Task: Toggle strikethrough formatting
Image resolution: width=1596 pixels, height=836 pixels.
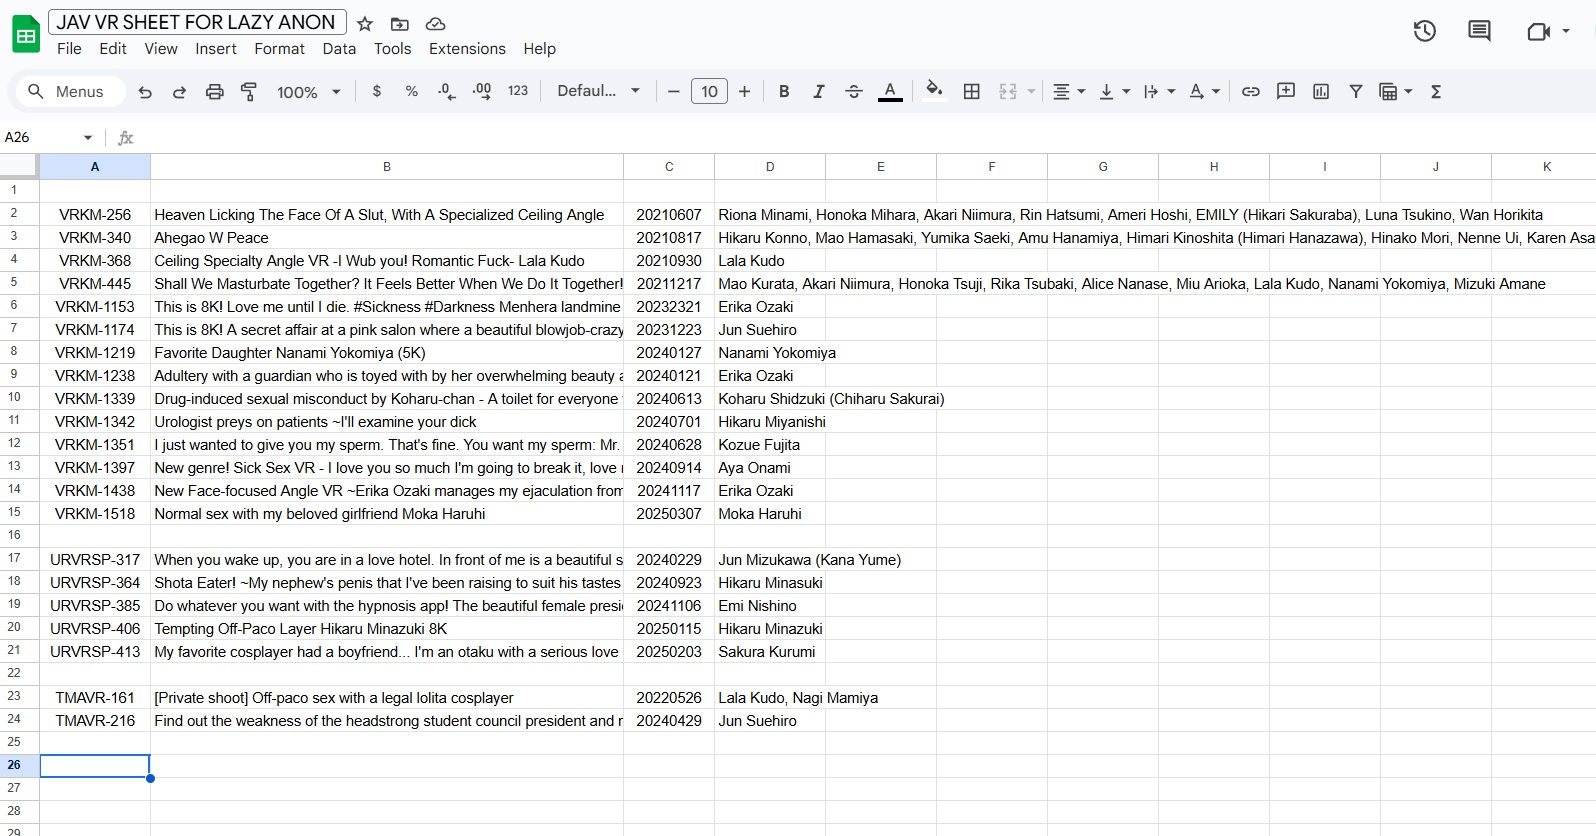Action: 854,91
